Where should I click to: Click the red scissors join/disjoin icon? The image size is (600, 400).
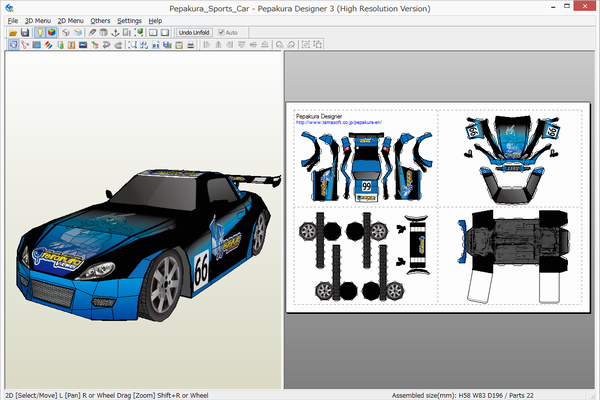pos(25,45)
